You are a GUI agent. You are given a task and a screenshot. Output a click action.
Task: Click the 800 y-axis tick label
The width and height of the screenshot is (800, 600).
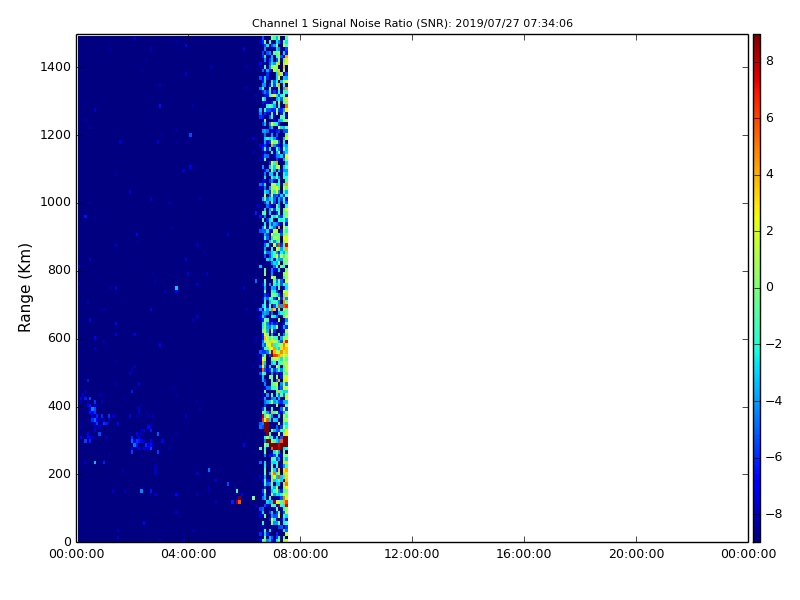tap(59, 270)
